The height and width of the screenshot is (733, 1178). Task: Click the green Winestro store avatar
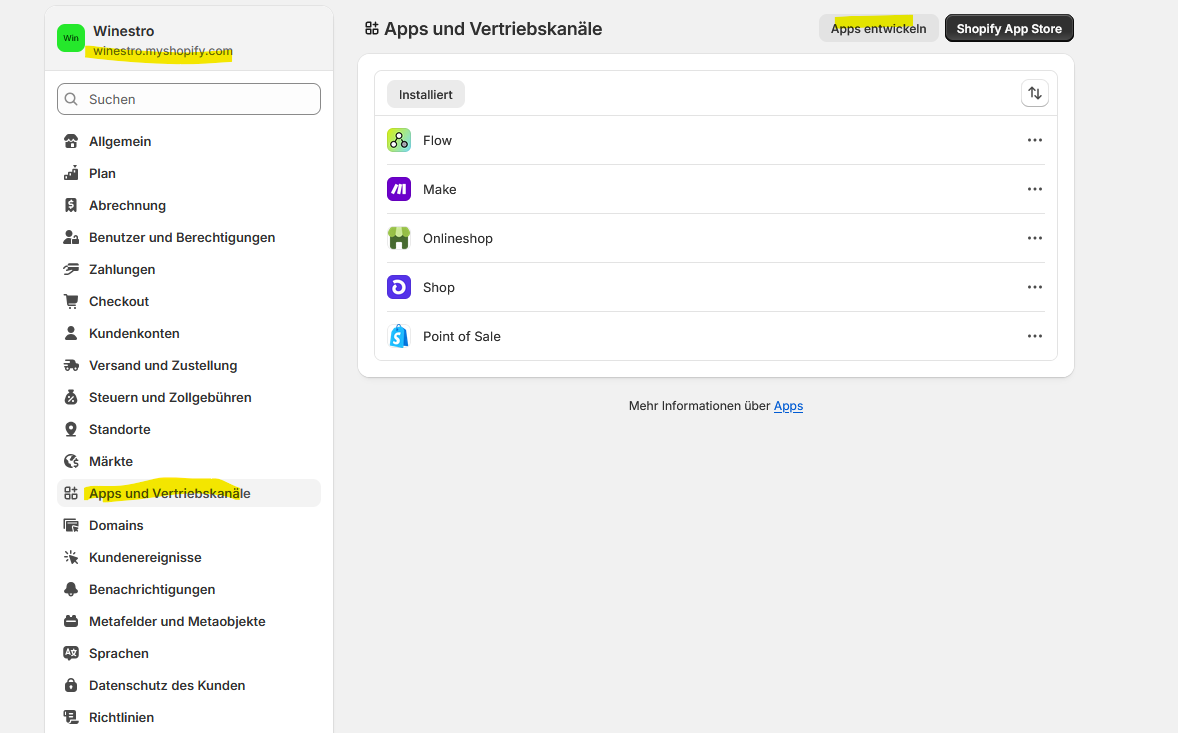tap(71, 38)
